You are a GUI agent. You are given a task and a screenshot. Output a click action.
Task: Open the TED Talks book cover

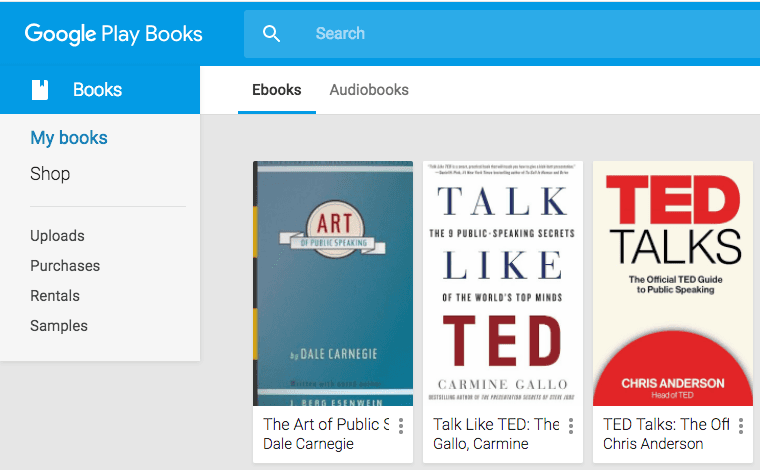pyautogui.click(x=673, y=283)
